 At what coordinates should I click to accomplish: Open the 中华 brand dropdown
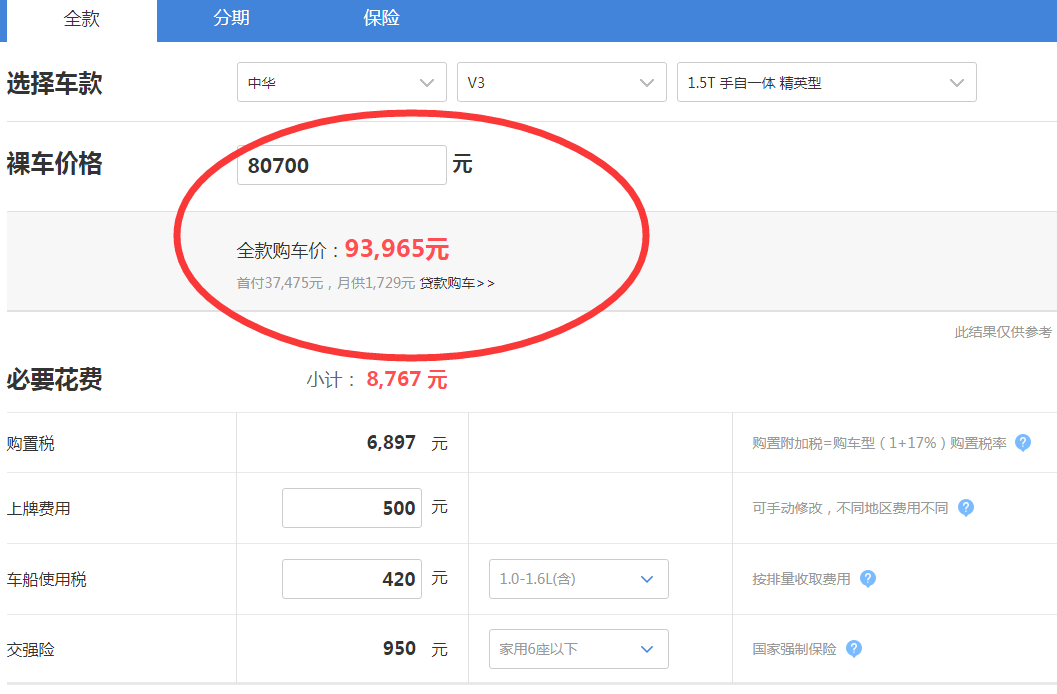(342, 82)
